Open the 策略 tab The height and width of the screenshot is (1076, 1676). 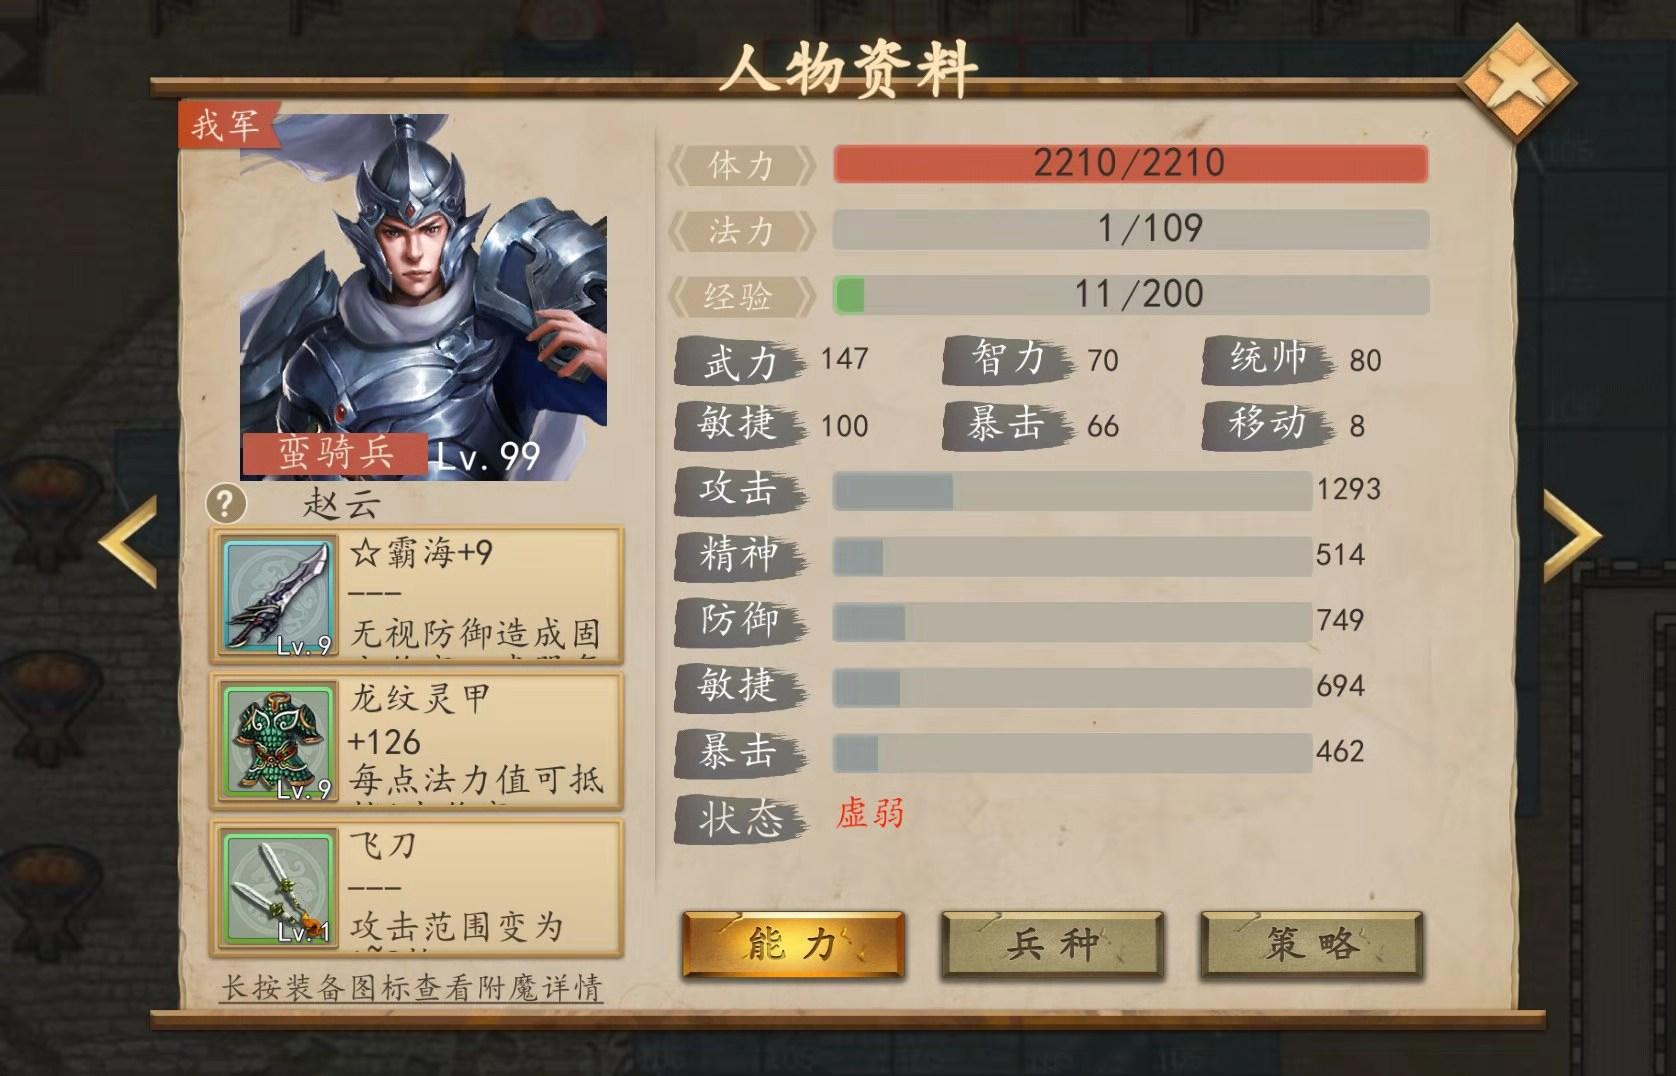[1311, 944]
